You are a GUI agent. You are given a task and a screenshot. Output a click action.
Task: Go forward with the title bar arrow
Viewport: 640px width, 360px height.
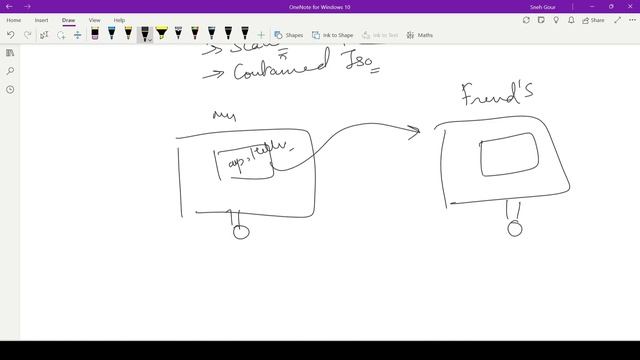pyautogui.click(x=27, y=7)
